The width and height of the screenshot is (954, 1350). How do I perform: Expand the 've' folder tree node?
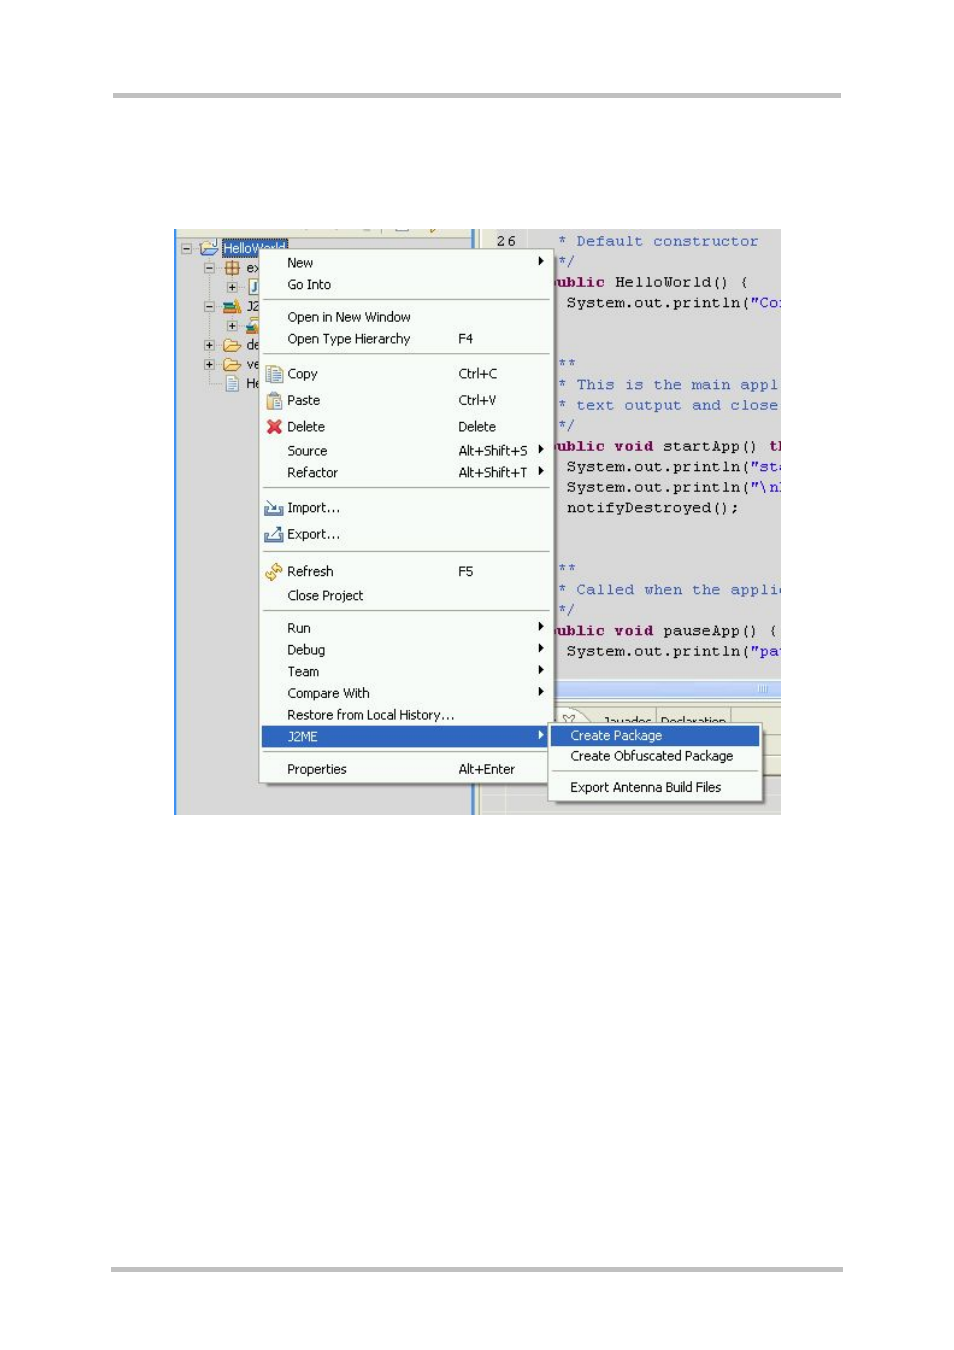tap(209, 365)
